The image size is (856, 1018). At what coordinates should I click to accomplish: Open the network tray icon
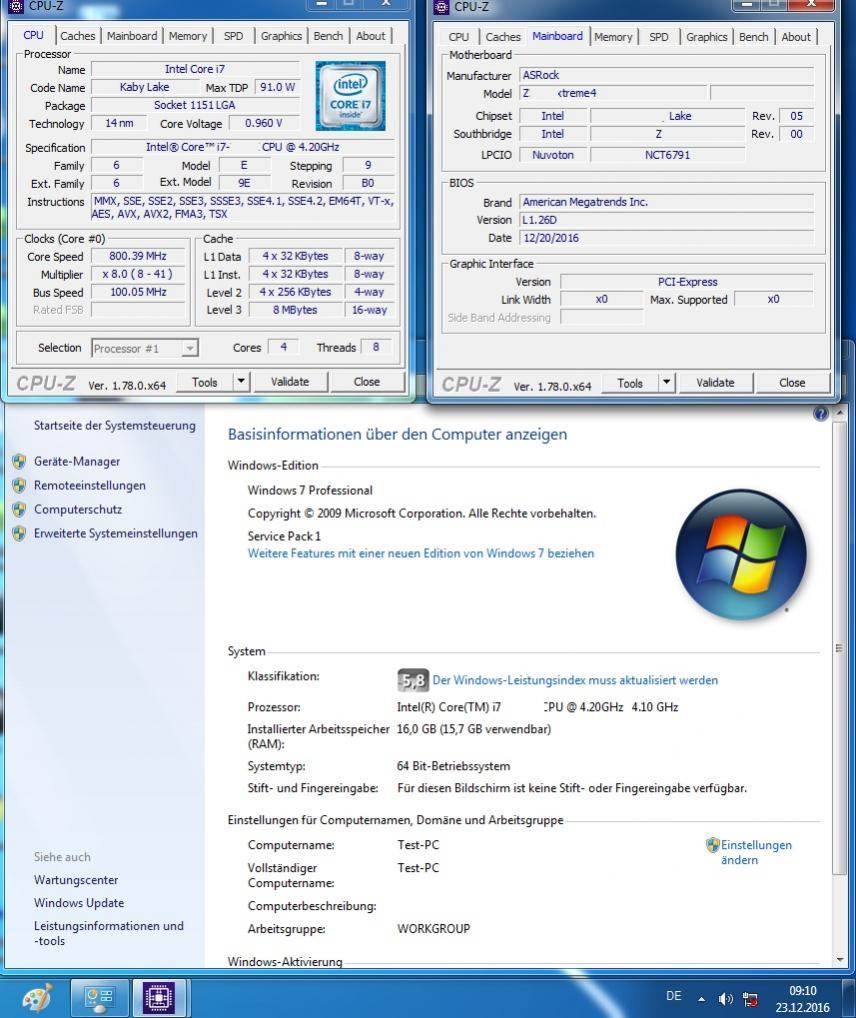point(750,999)
